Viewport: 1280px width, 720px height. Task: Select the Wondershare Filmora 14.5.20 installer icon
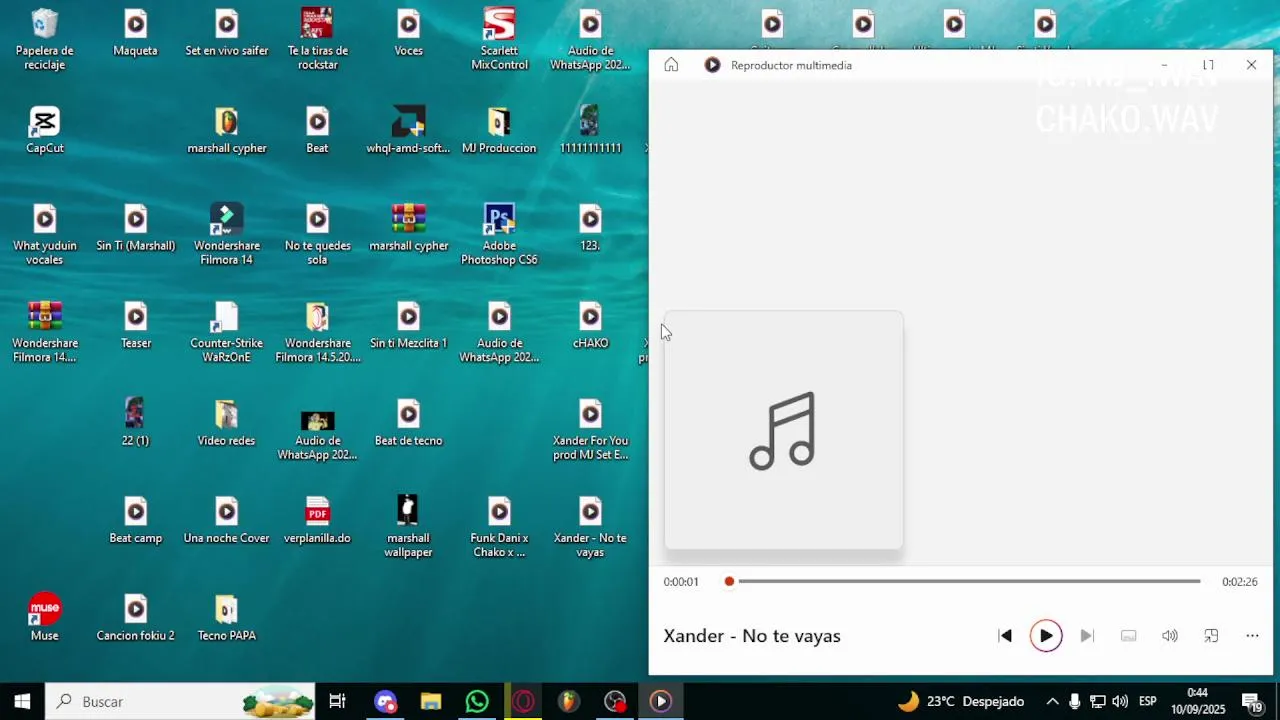coord(317,333)
